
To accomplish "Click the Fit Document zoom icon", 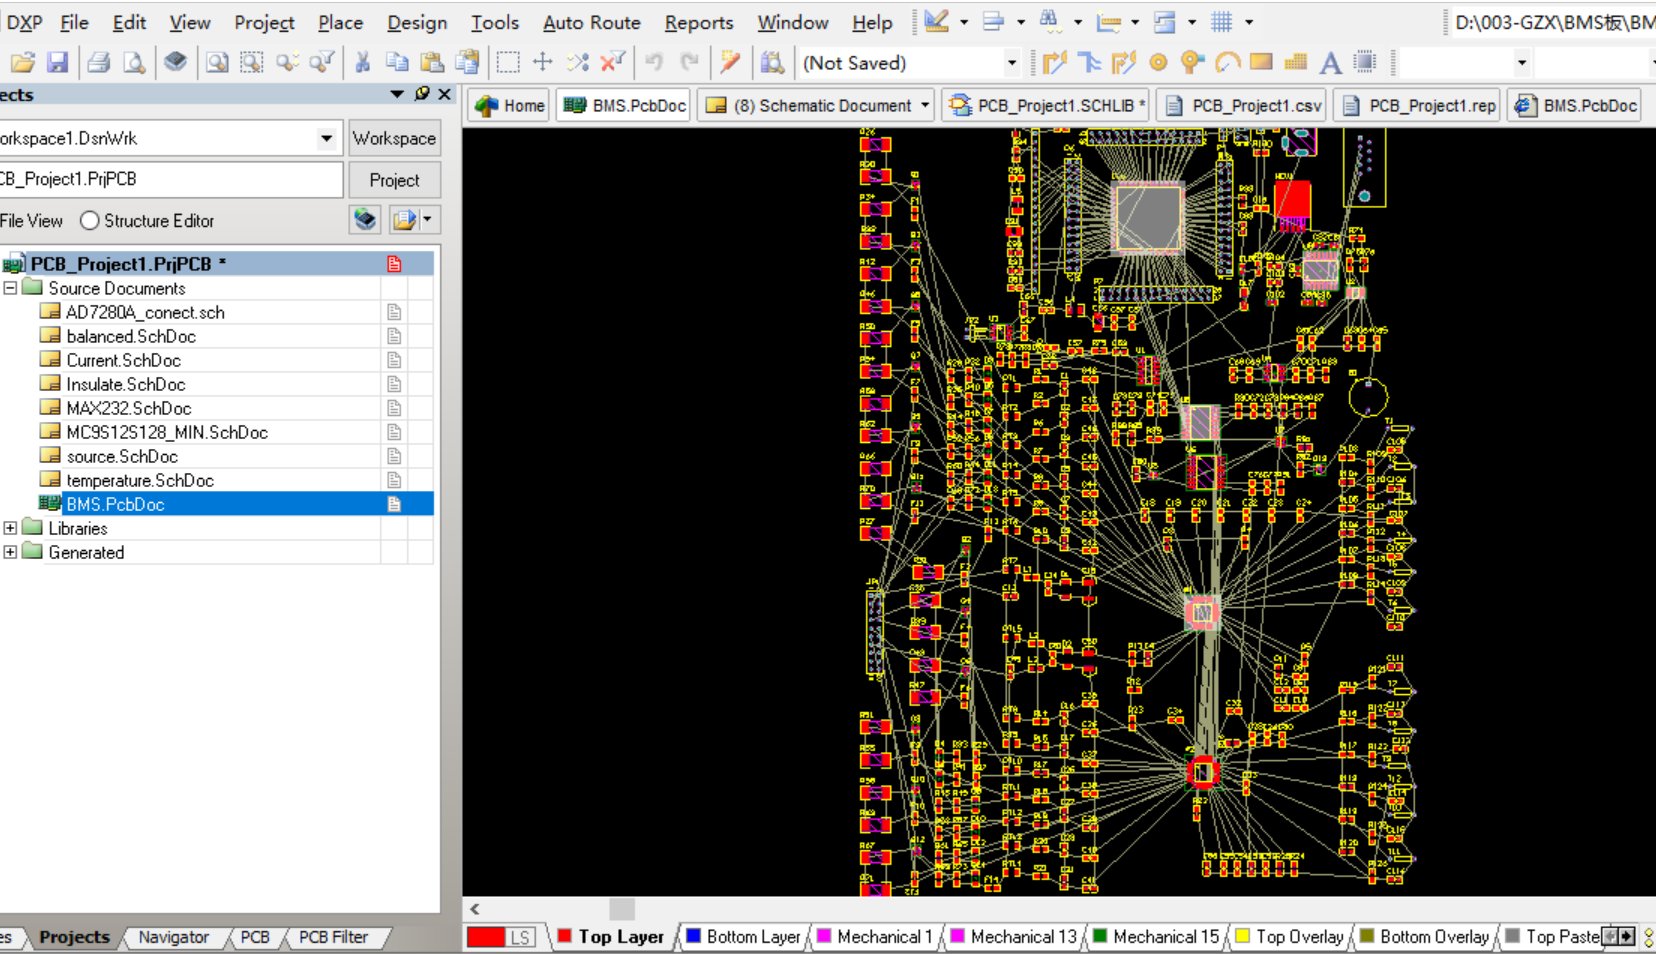I will coord(216,63).
